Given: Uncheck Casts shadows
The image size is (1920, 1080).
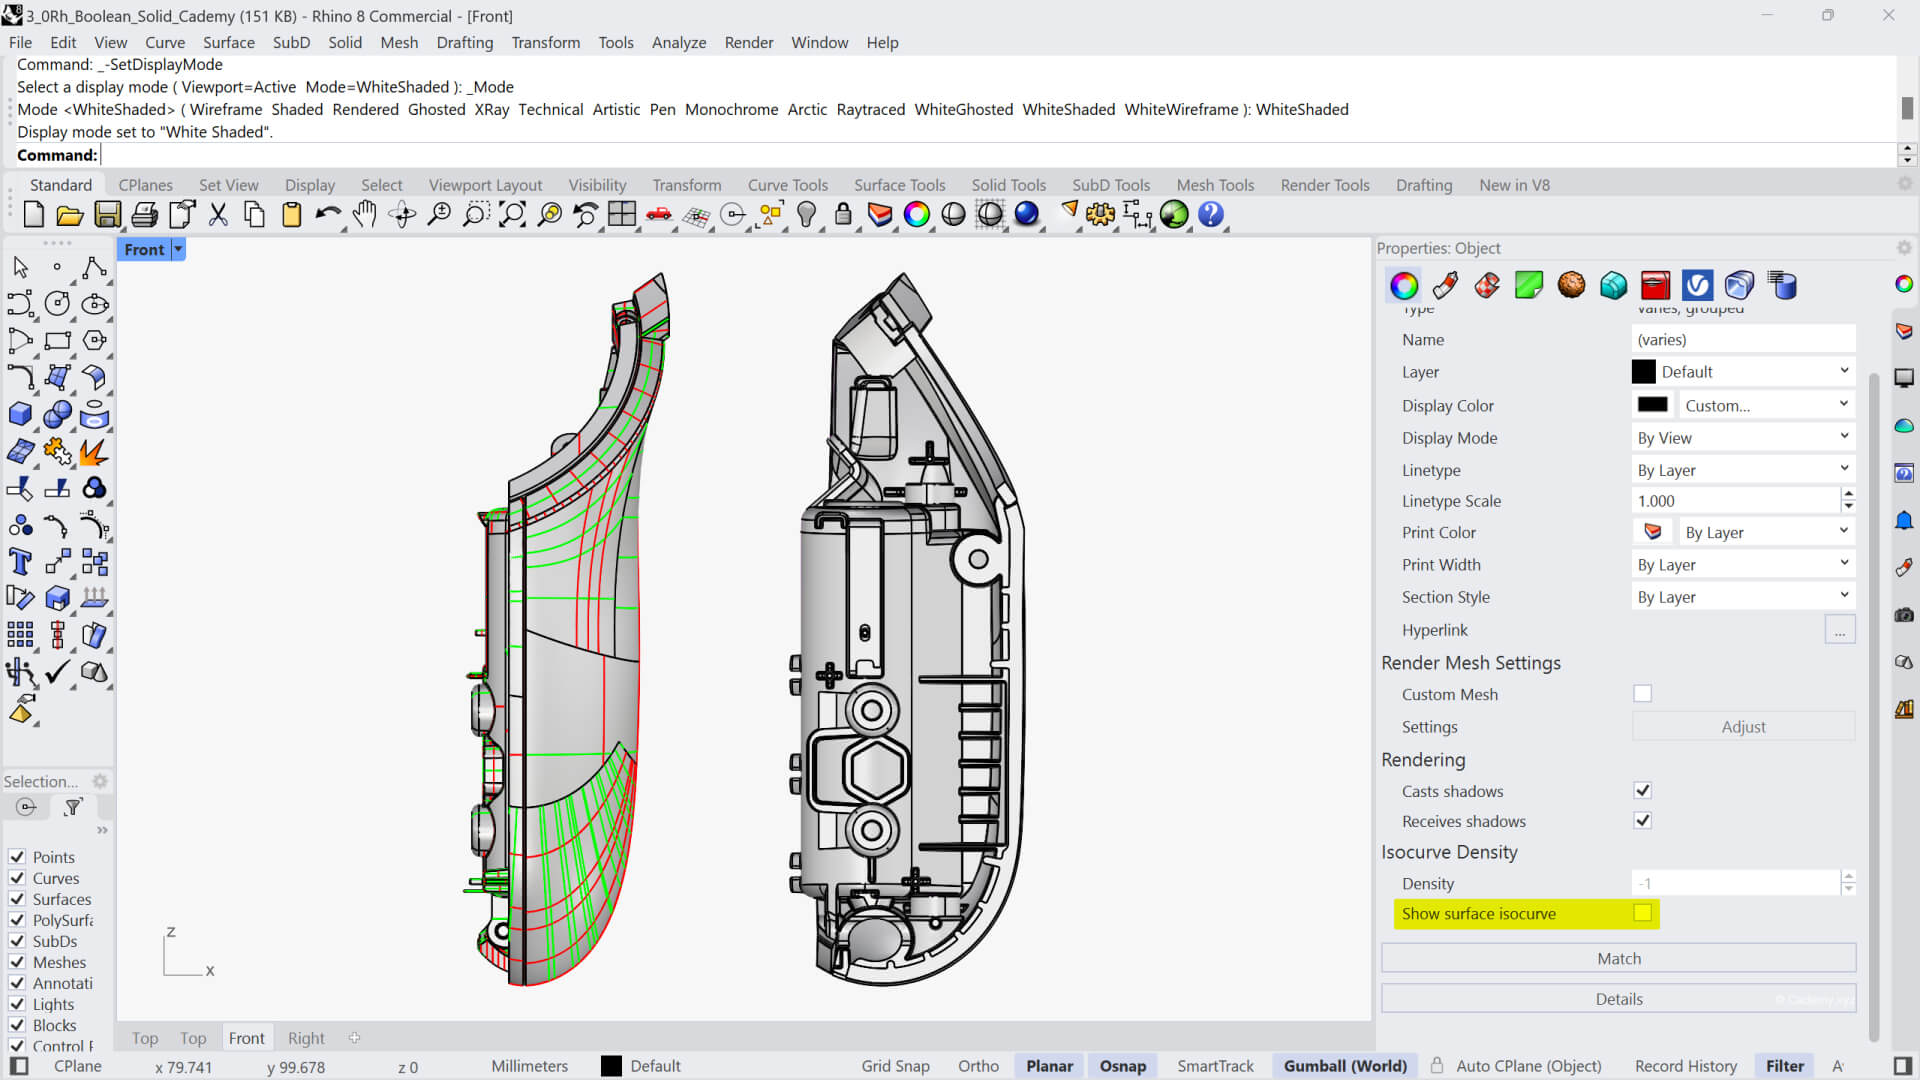Looking at the screenshot, I should coord(1642,790).
